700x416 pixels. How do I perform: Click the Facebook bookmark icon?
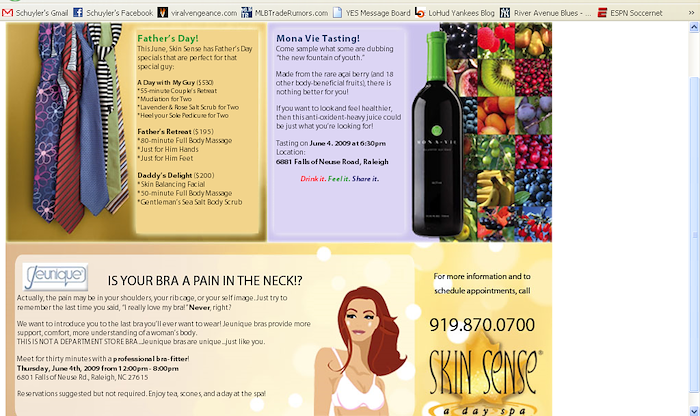point(78,12)
